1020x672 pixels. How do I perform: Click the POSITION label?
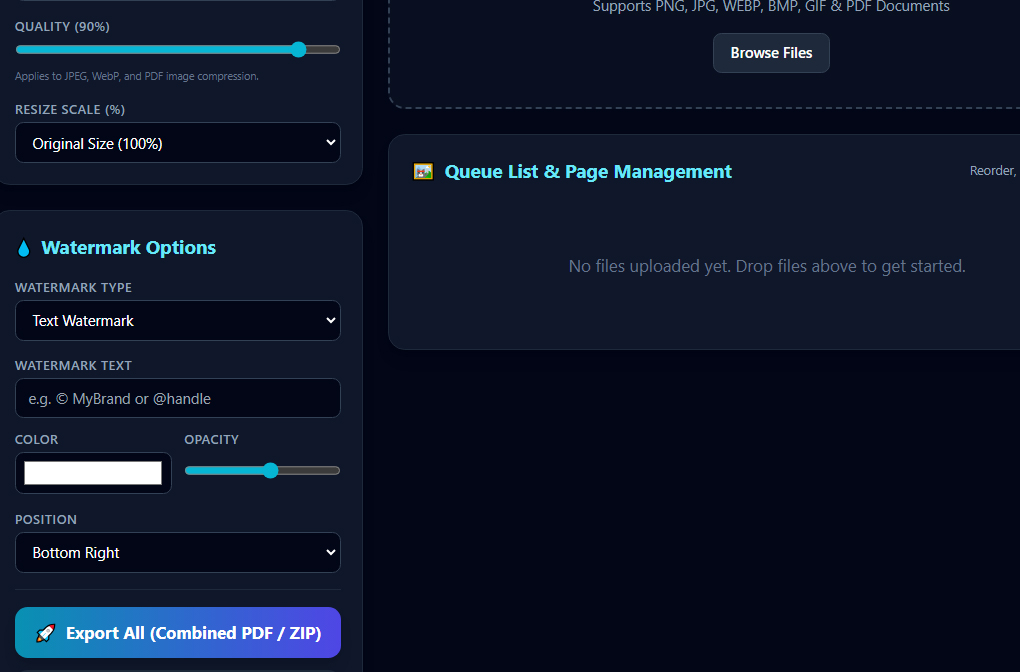coord(46,520)
